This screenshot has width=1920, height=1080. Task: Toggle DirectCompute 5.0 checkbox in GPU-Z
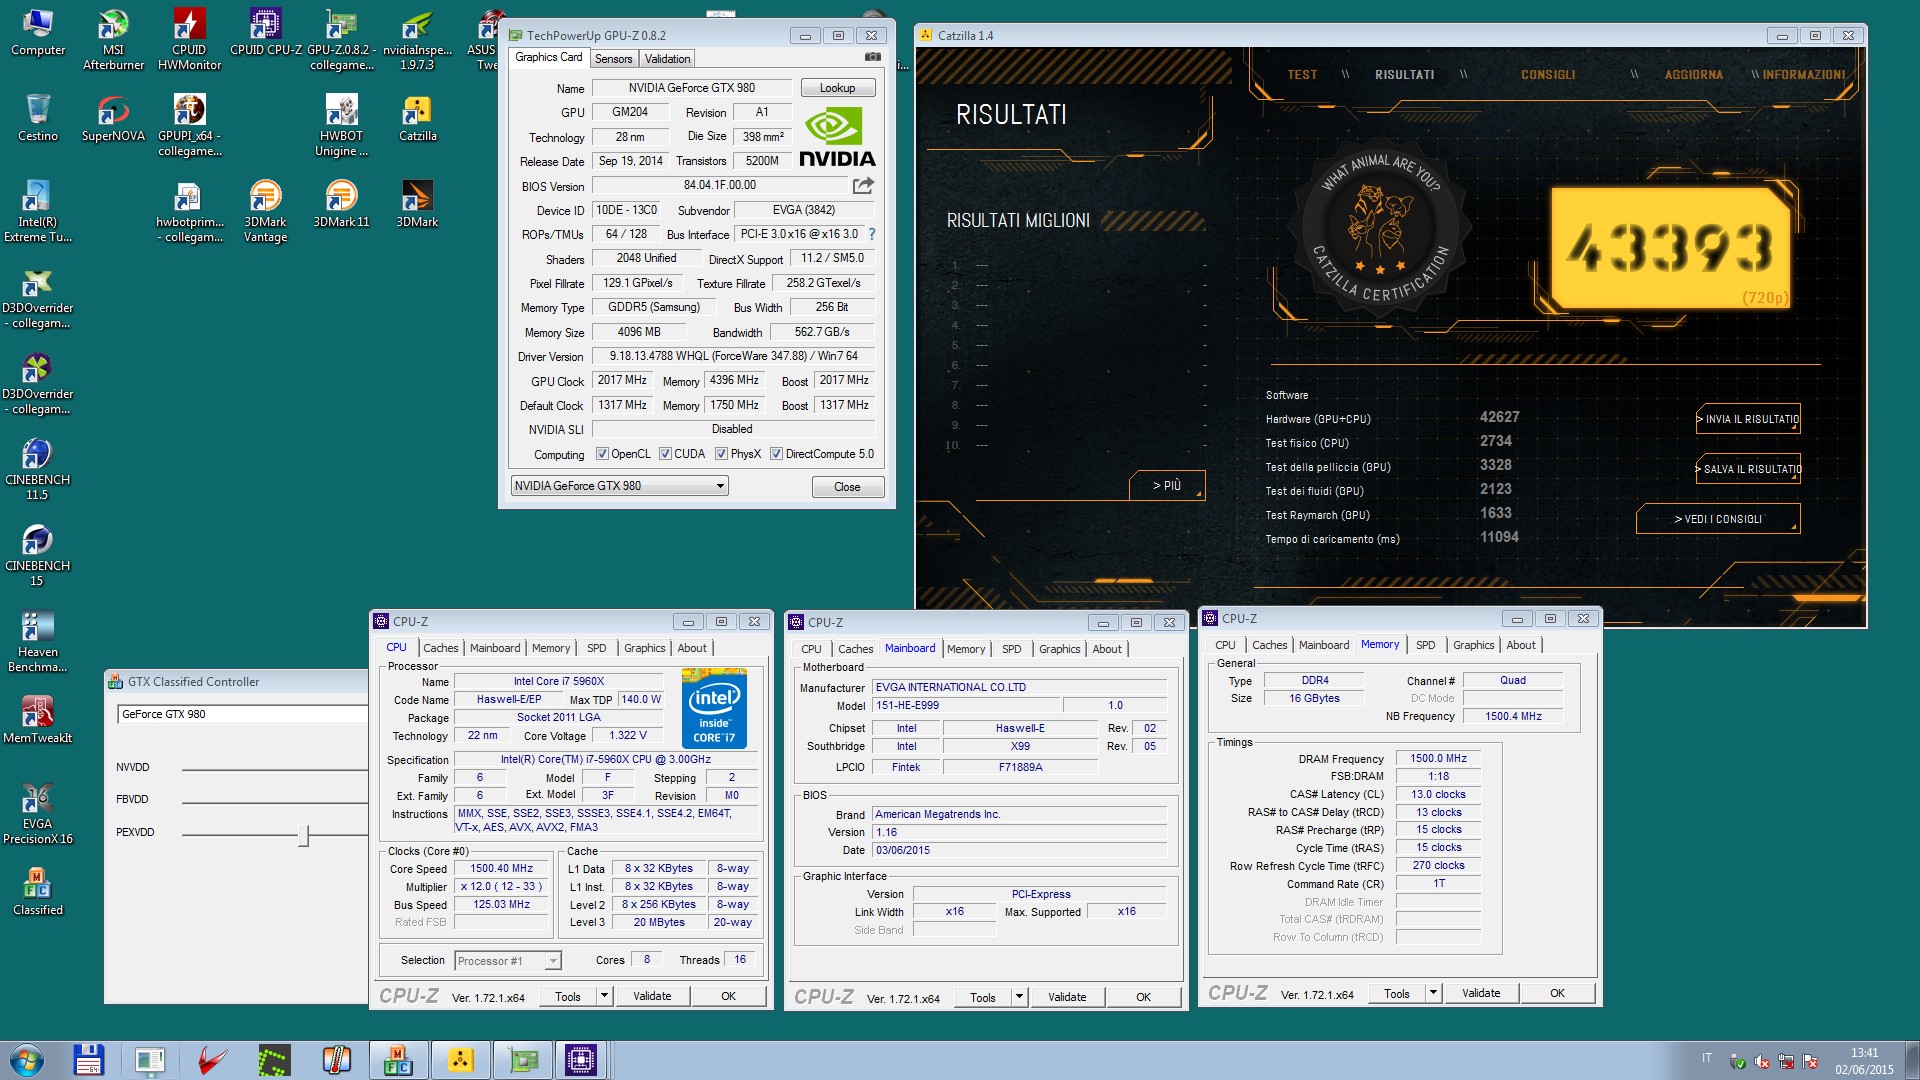[776, 454]
